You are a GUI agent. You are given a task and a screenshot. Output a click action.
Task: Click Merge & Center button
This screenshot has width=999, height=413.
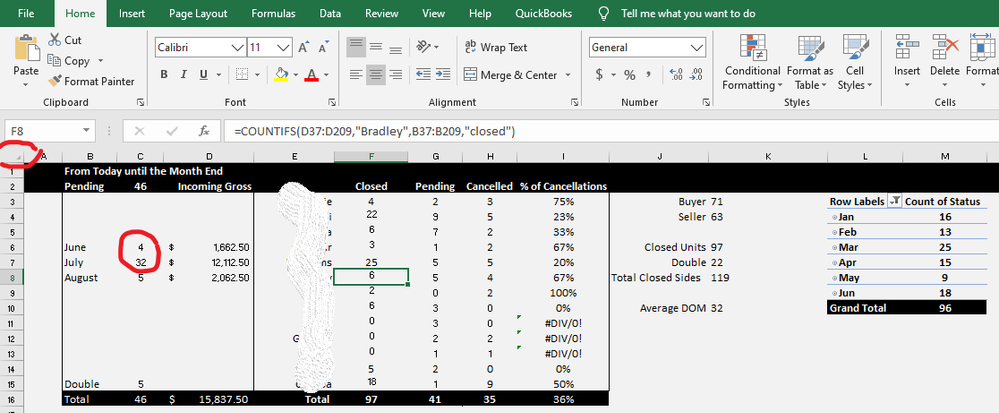point(510,75)
